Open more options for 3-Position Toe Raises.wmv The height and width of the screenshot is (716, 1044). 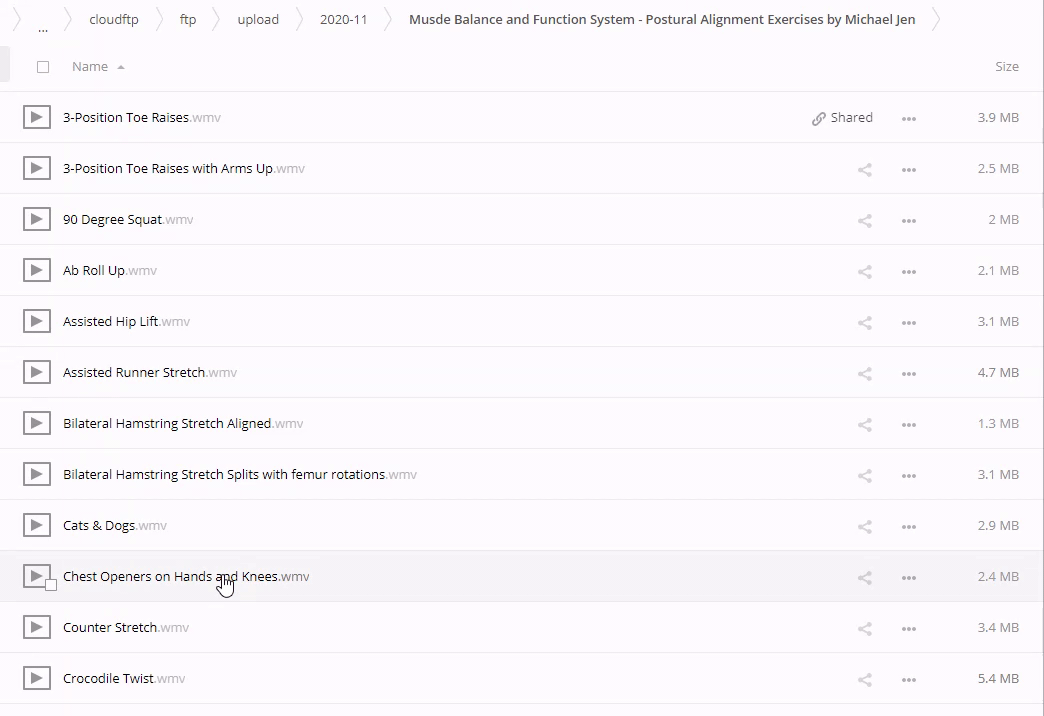click(x=908, y=118)
